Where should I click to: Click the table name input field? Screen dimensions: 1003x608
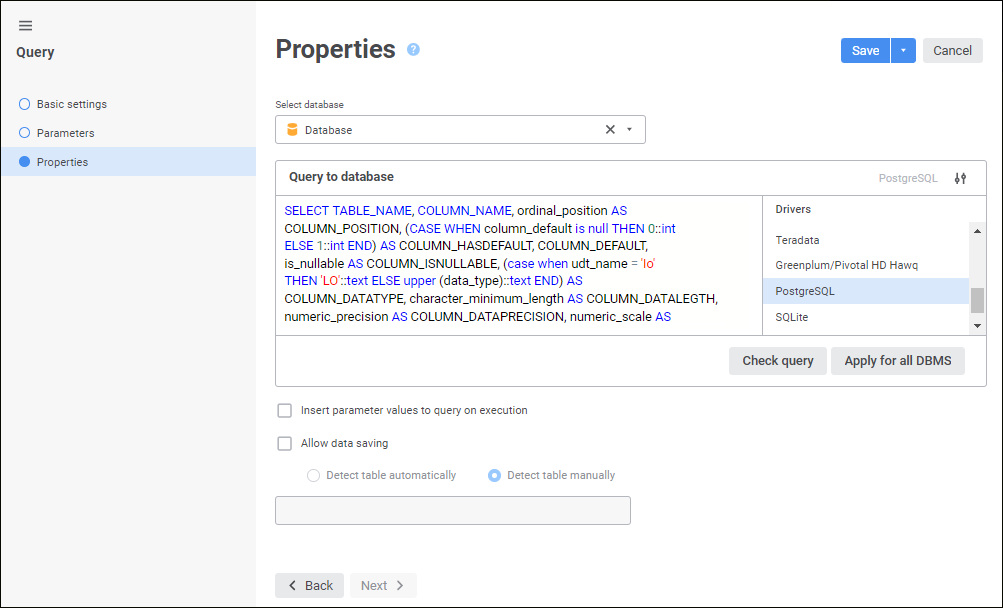tap(452, 510)
